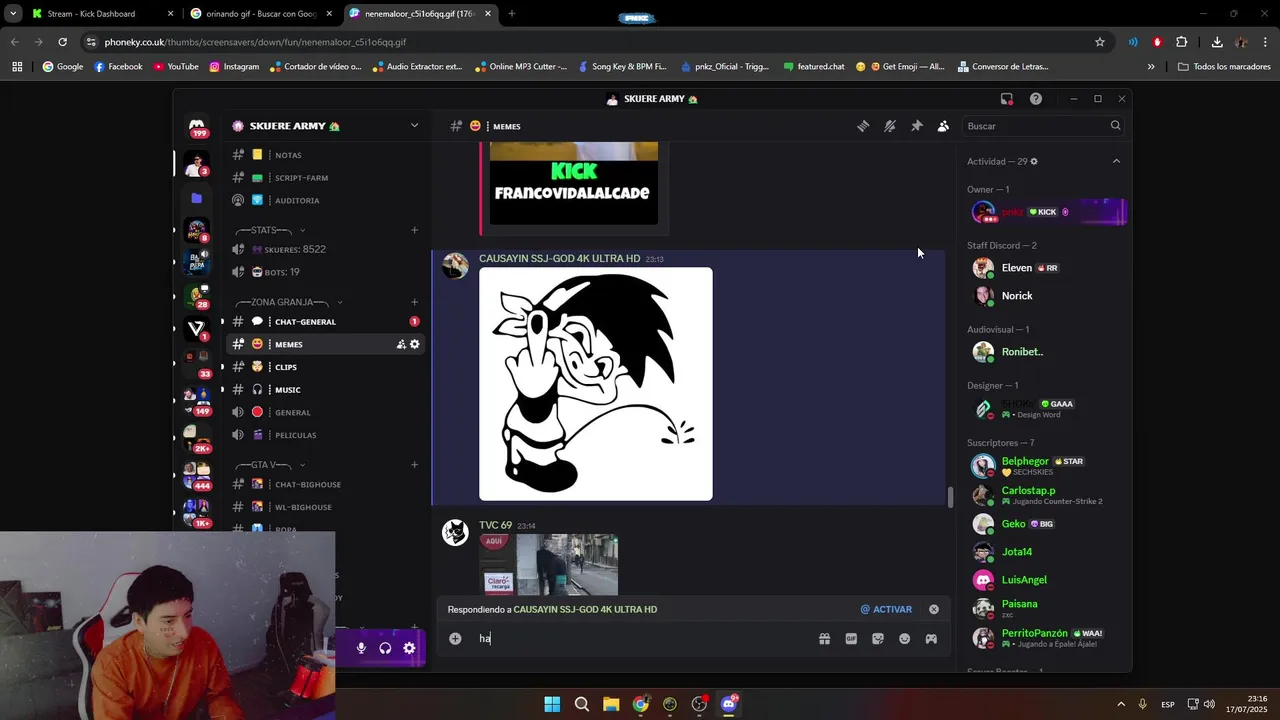
Task: Open Instagram bookmark in Chrome
Action: point(234,67)
